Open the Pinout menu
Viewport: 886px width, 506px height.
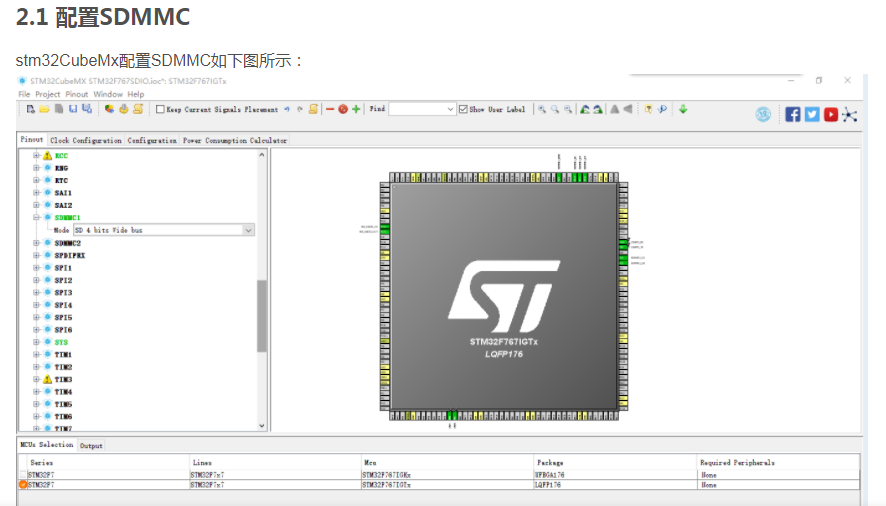click(x=76, y=94)
